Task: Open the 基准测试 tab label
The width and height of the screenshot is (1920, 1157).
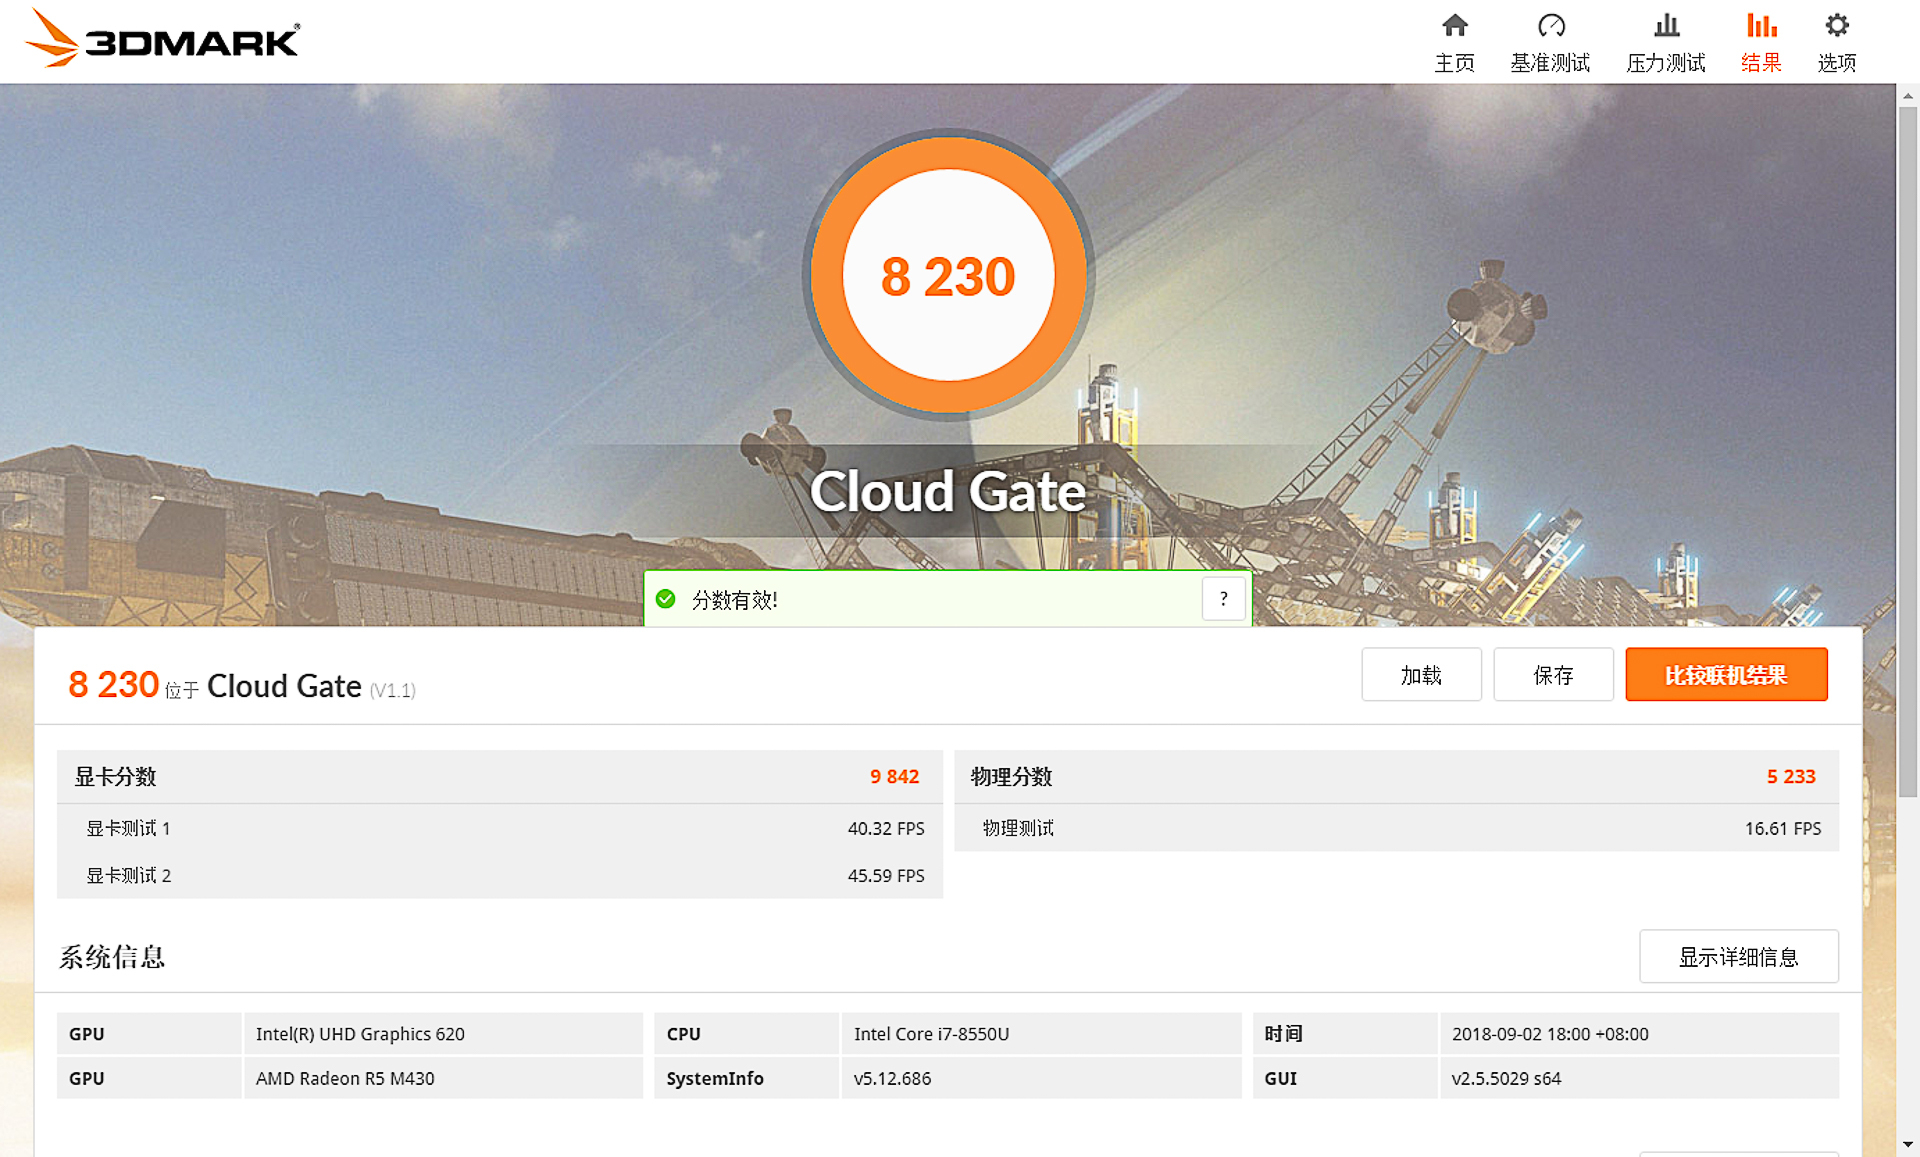Action: pos(1550,63)
